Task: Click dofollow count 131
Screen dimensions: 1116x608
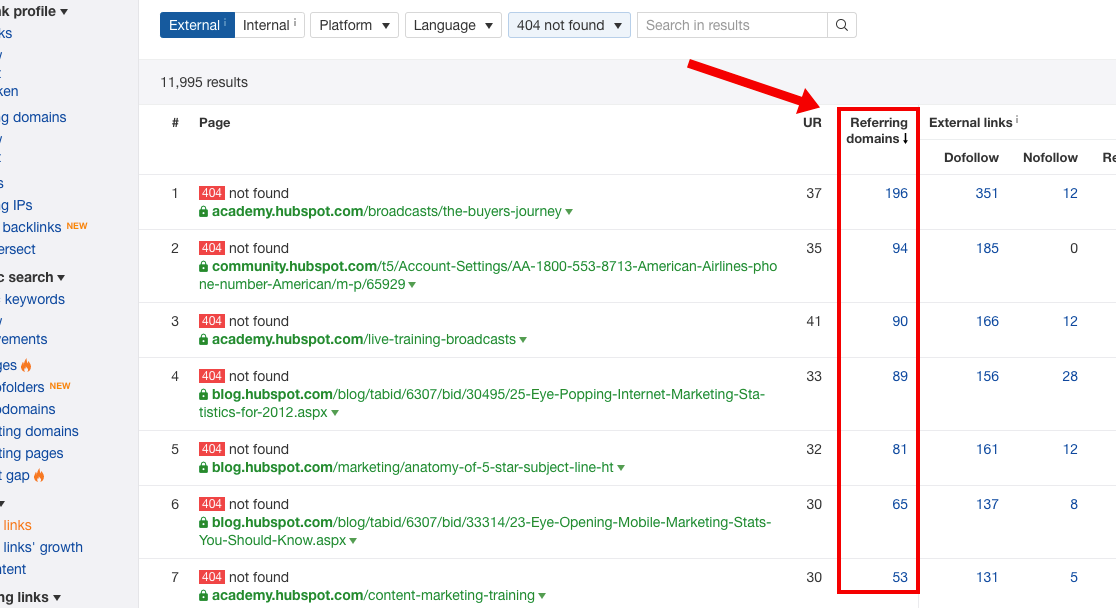Action: click(987, 577)
